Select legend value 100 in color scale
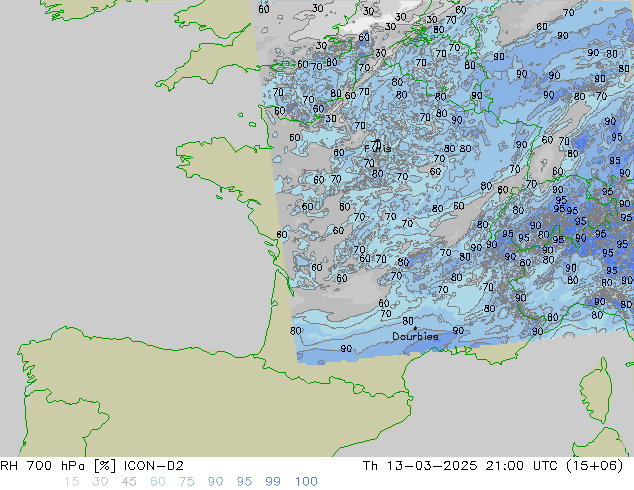The height and width of the screenshot is (490, 634). (306, 482)
